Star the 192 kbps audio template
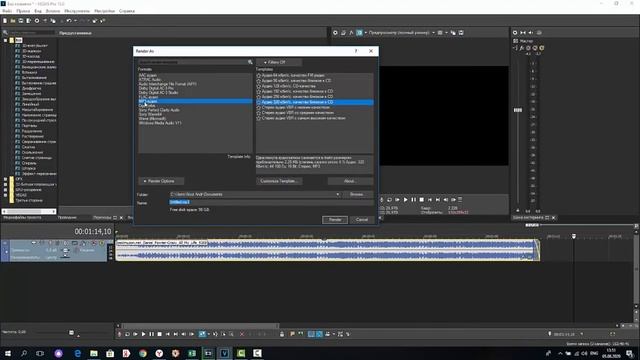Image resolution: width=640 pixels, height=360 pixels. pos(258,91)
